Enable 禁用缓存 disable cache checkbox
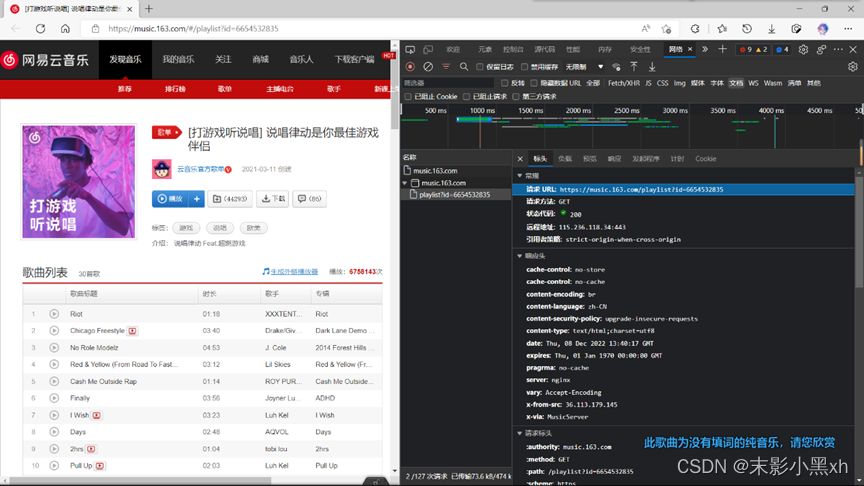 (x=525, y=67)
